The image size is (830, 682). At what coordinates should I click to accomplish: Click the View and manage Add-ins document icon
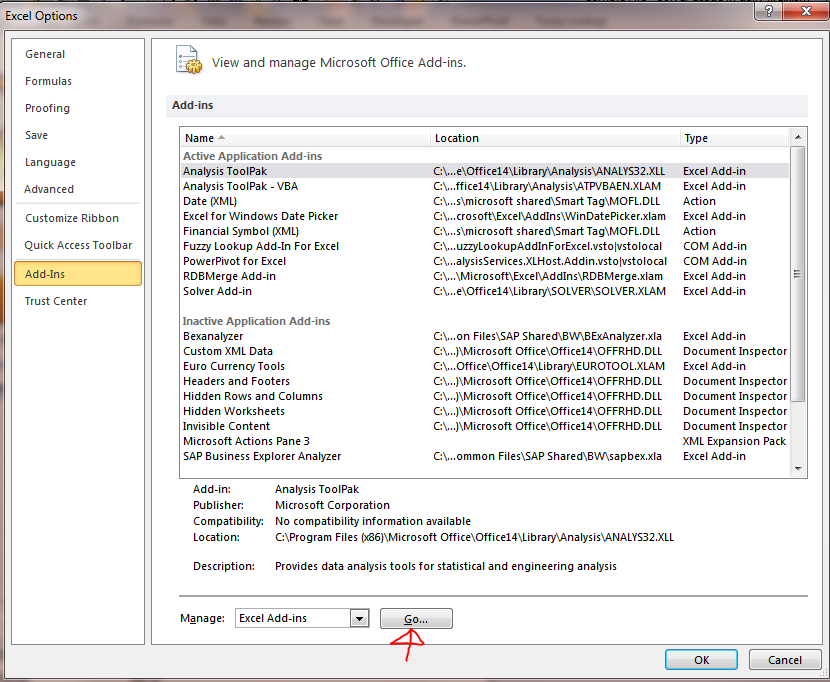(188, 59)
